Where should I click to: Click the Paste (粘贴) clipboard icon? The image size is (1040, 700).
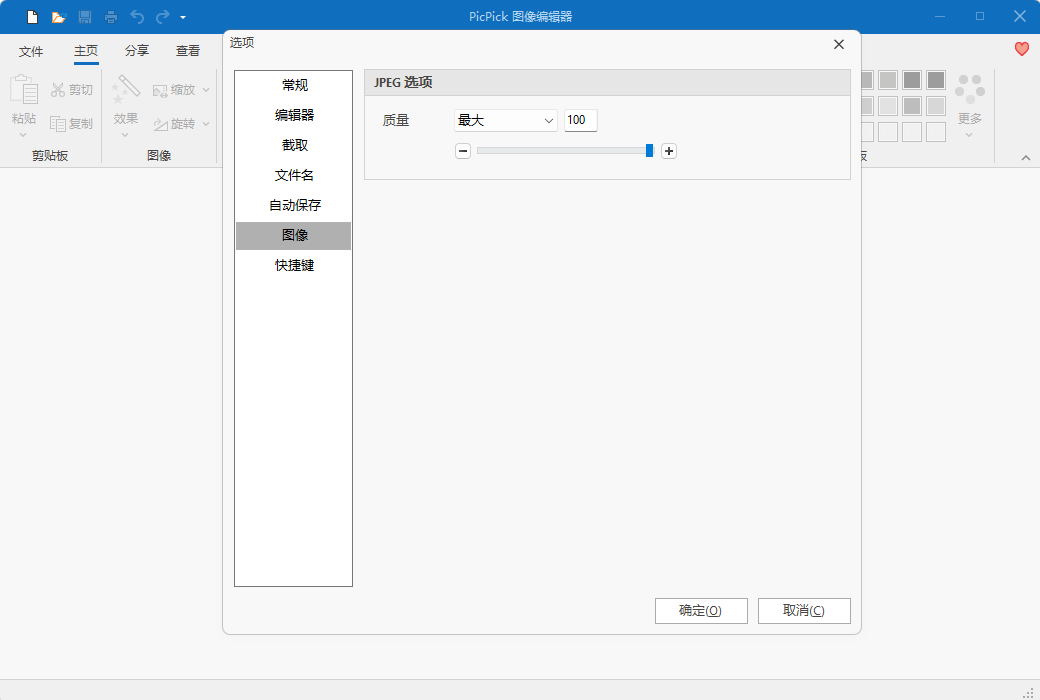click(x=24, y=90)
